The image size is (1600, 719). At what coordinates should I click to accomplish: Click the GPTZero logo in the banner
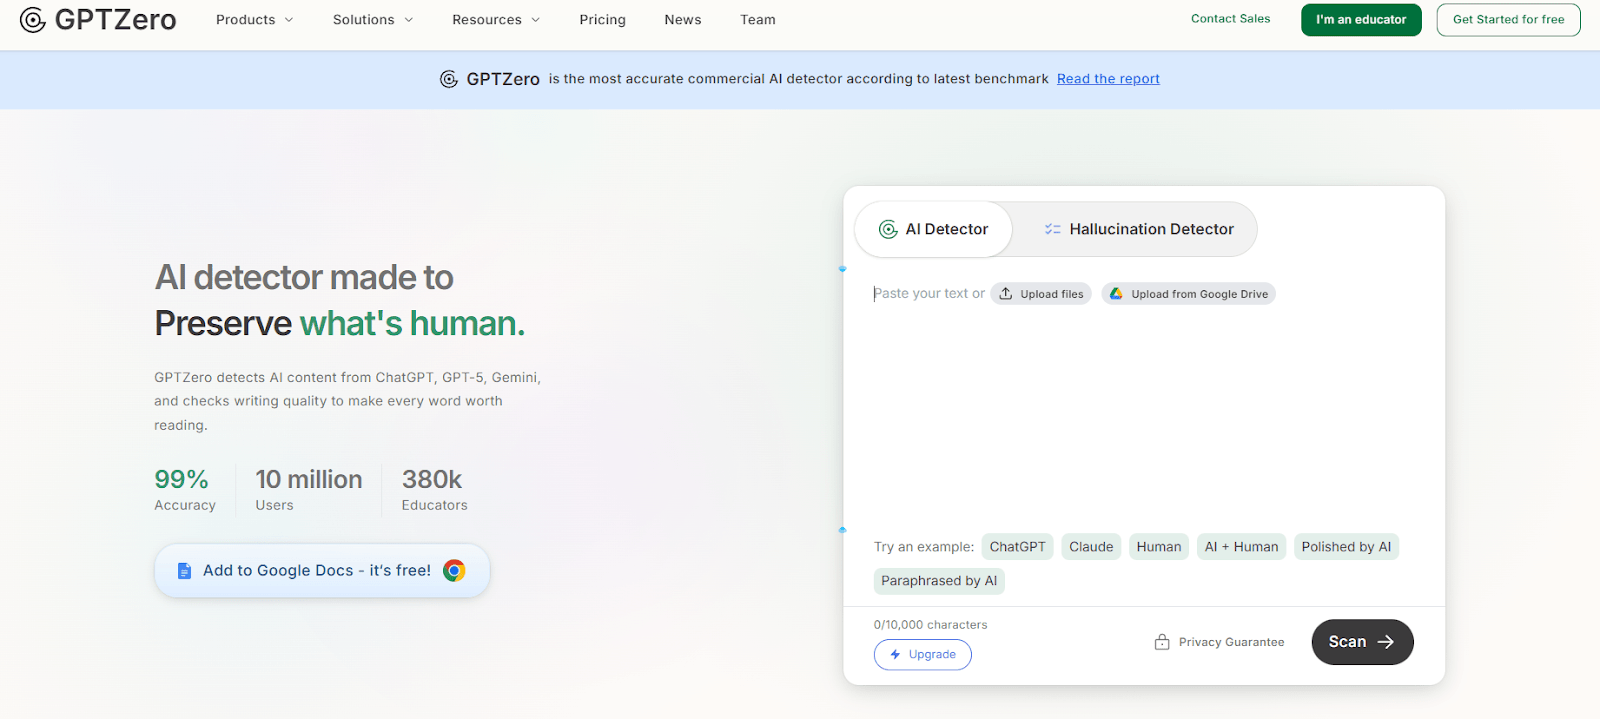(x=490, y=79)
